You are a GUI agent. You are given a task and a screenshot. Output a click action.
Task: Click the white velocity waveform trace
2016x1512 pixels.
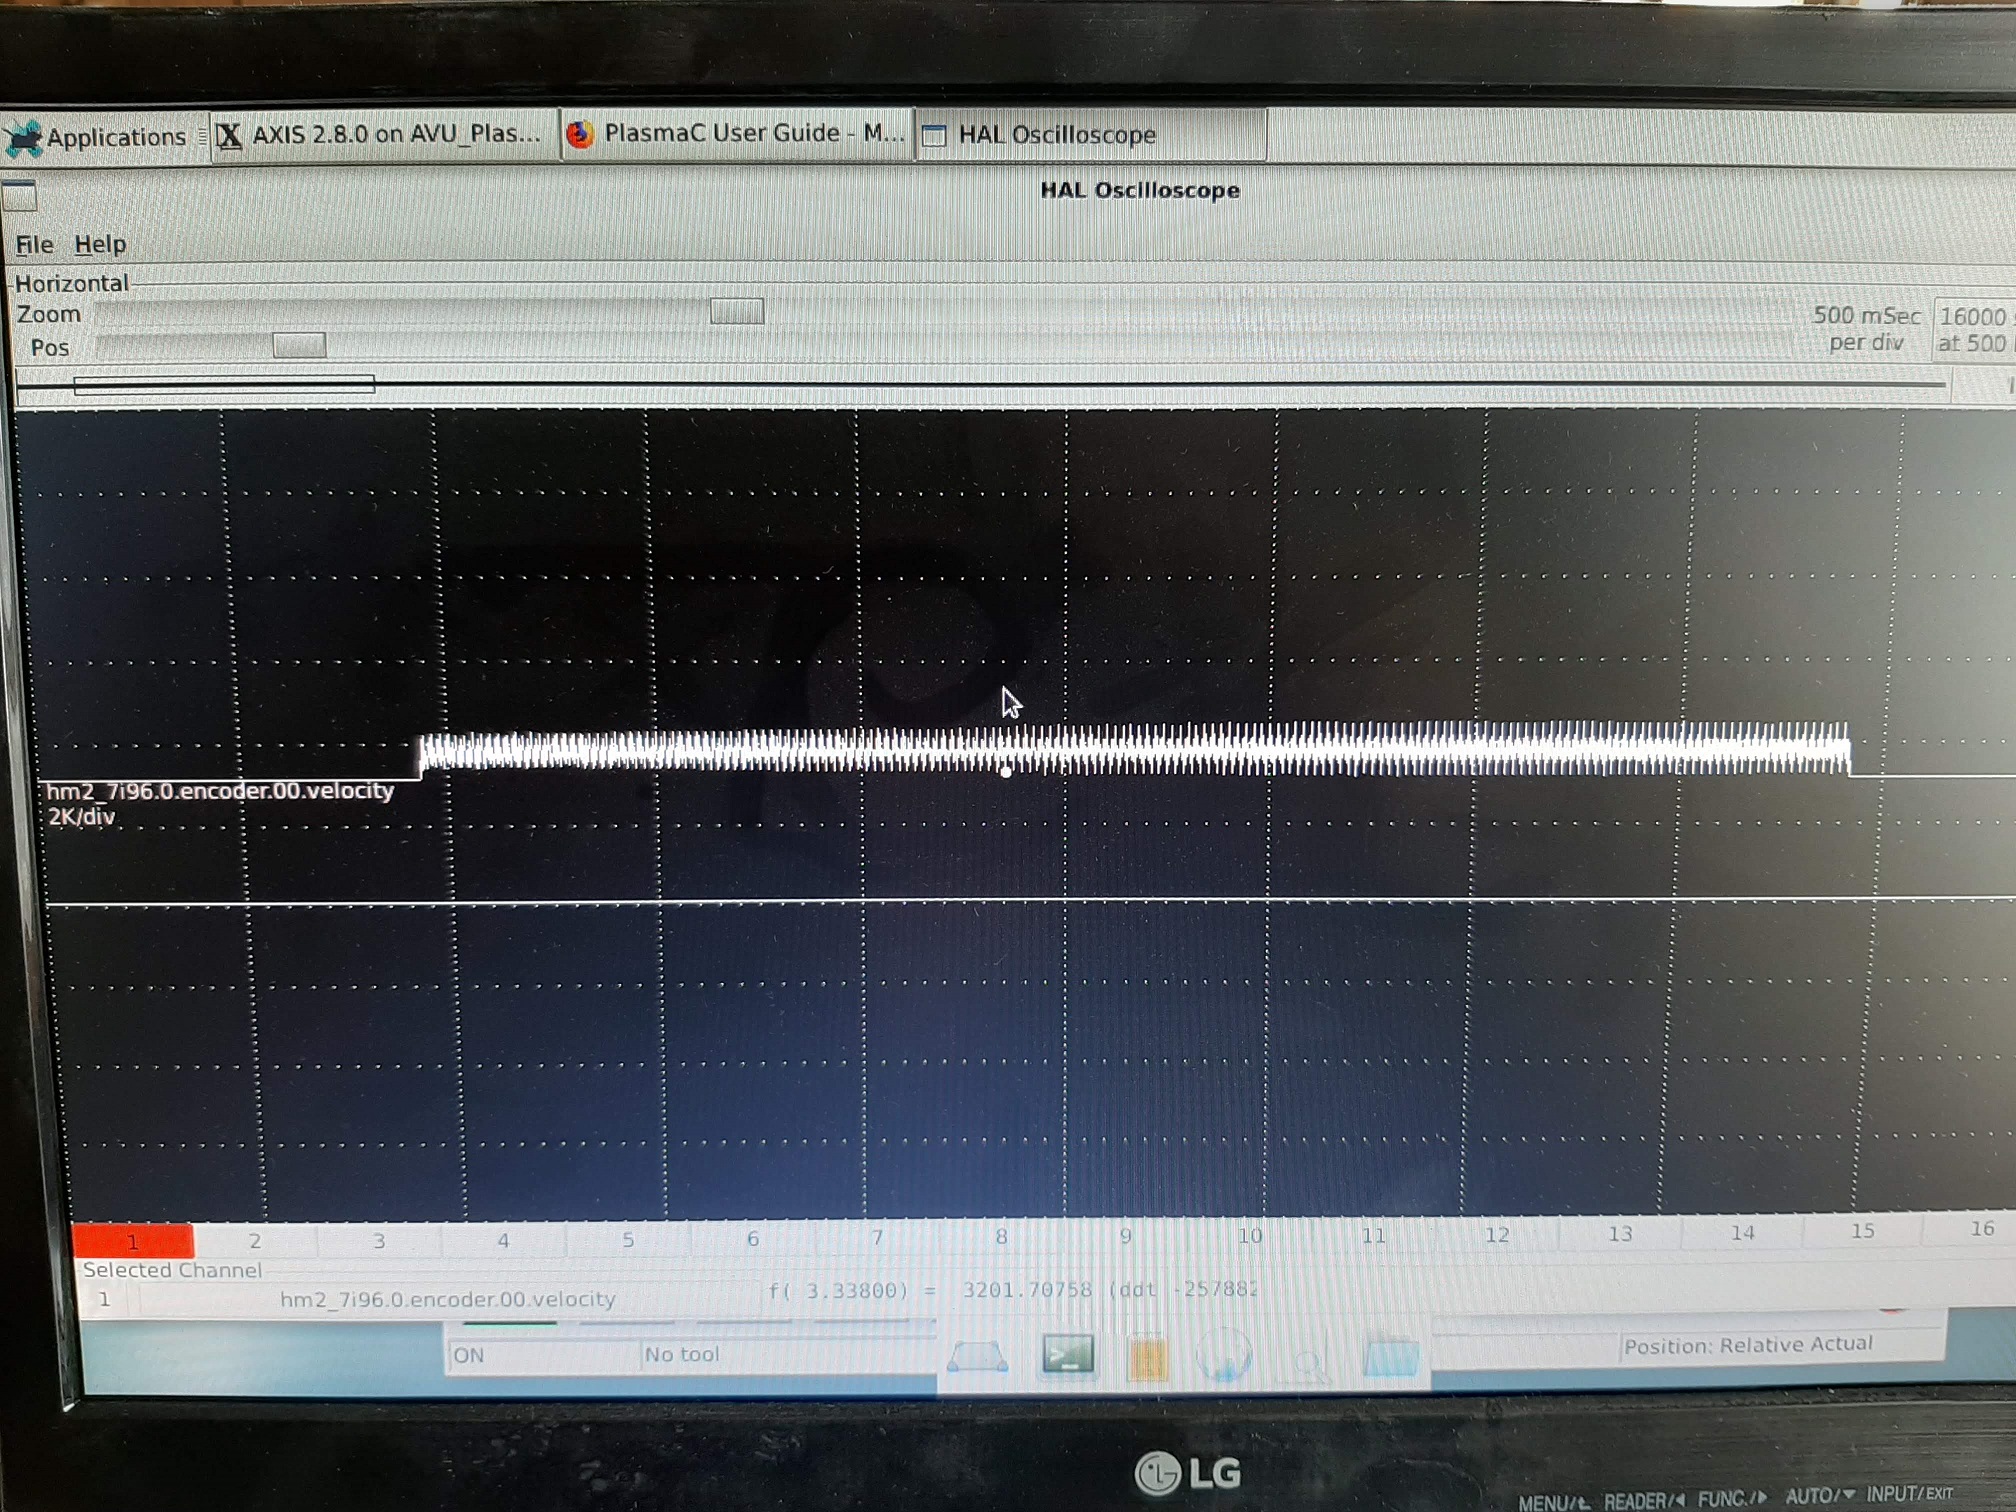[1134, 748]
